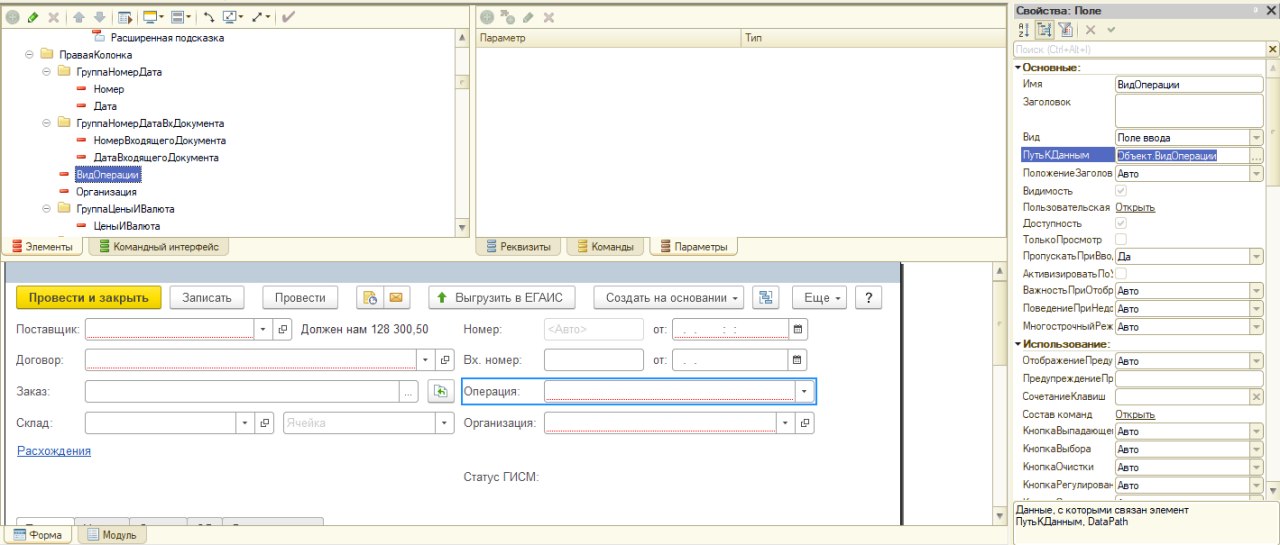Click the cancel X icon in properties toolbar

[x=1090, y=30]
